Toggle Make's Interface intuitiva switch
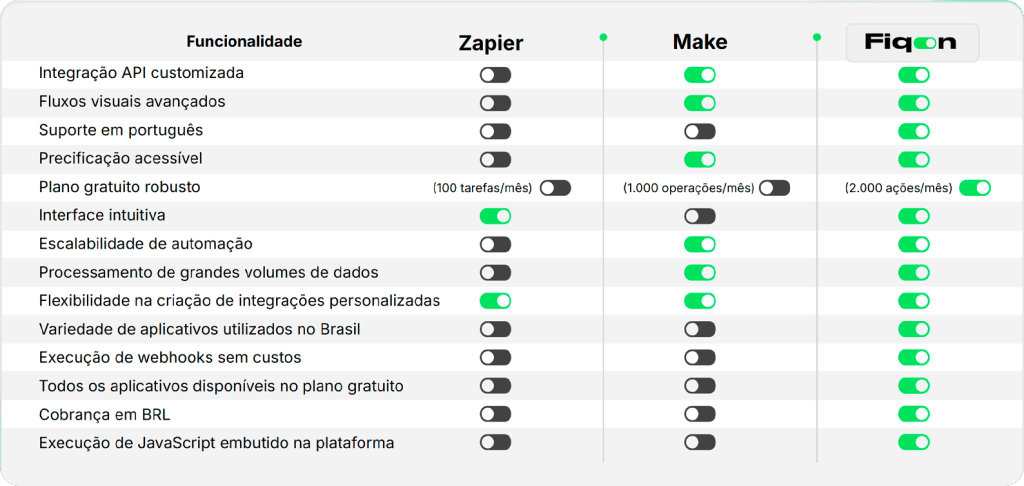Image resolution: width=1024 pixels, height=486 pixels. [700, 216]
